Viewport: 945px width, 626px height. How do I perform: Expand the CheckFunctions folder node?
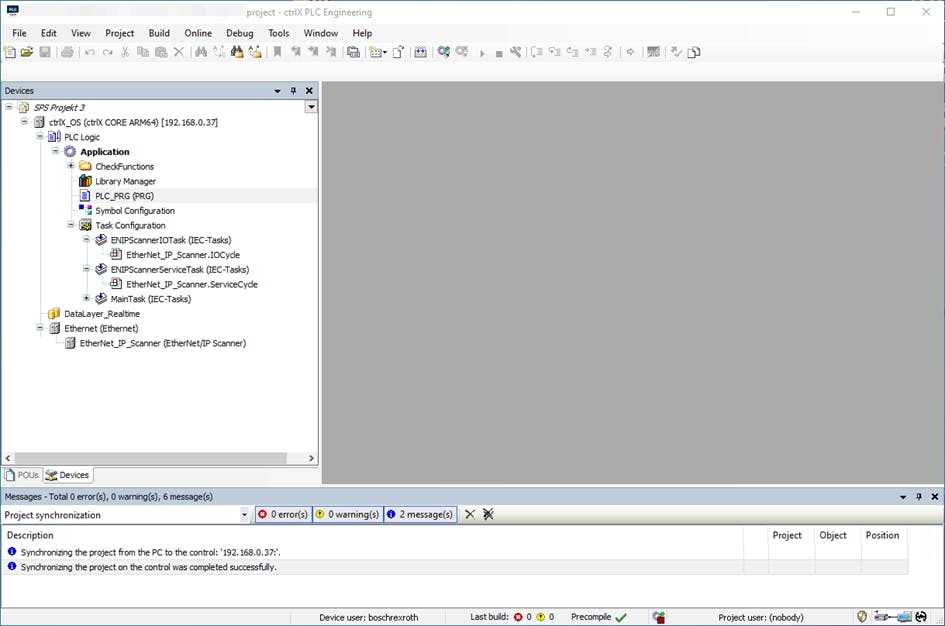click(x=71, y=166)
